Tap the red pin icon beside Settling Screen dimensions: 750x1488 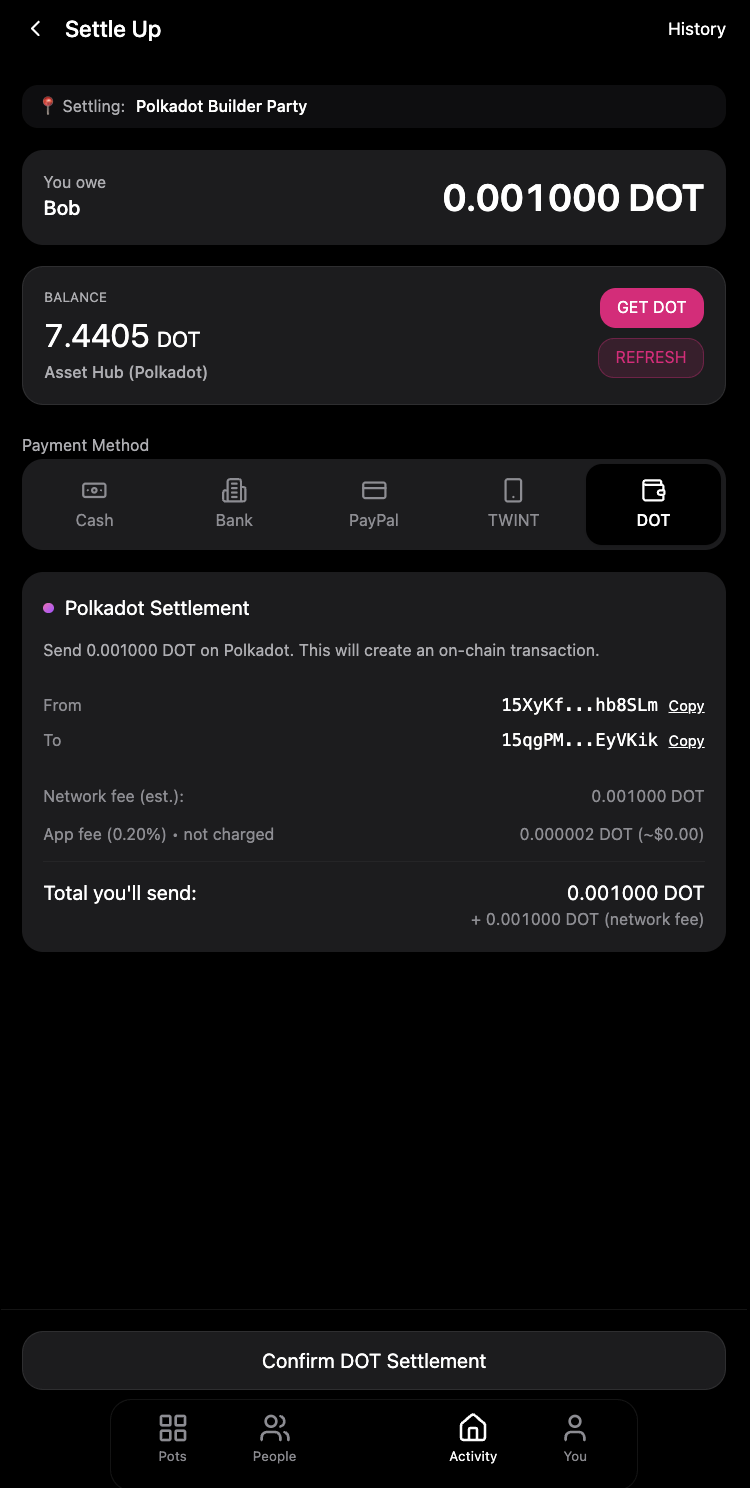point(48,106)
